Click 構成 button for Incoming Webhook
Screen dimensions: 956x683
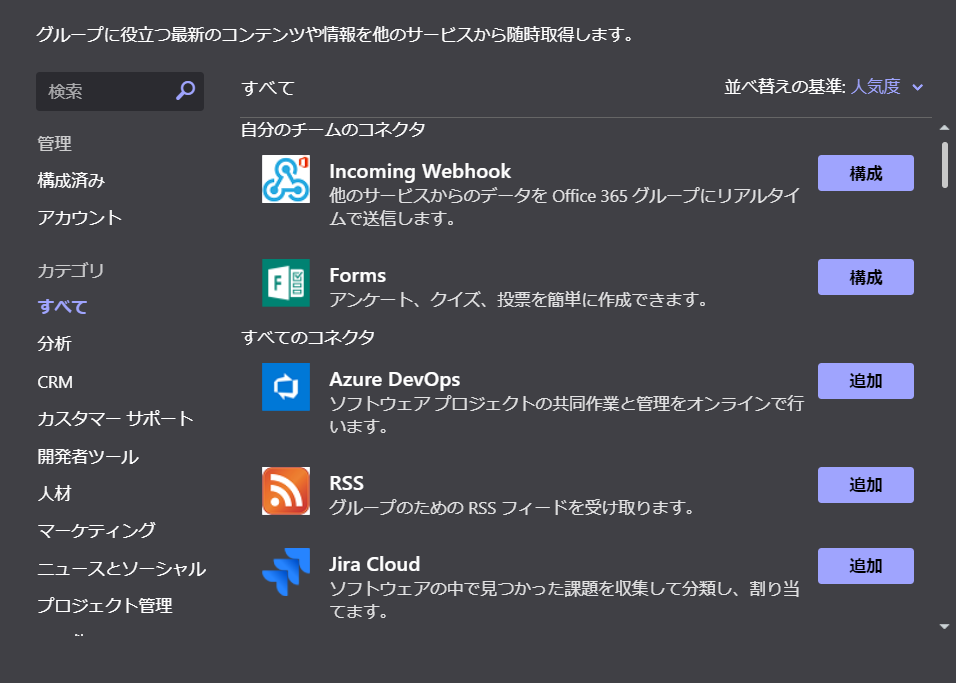tap(866, 172)
